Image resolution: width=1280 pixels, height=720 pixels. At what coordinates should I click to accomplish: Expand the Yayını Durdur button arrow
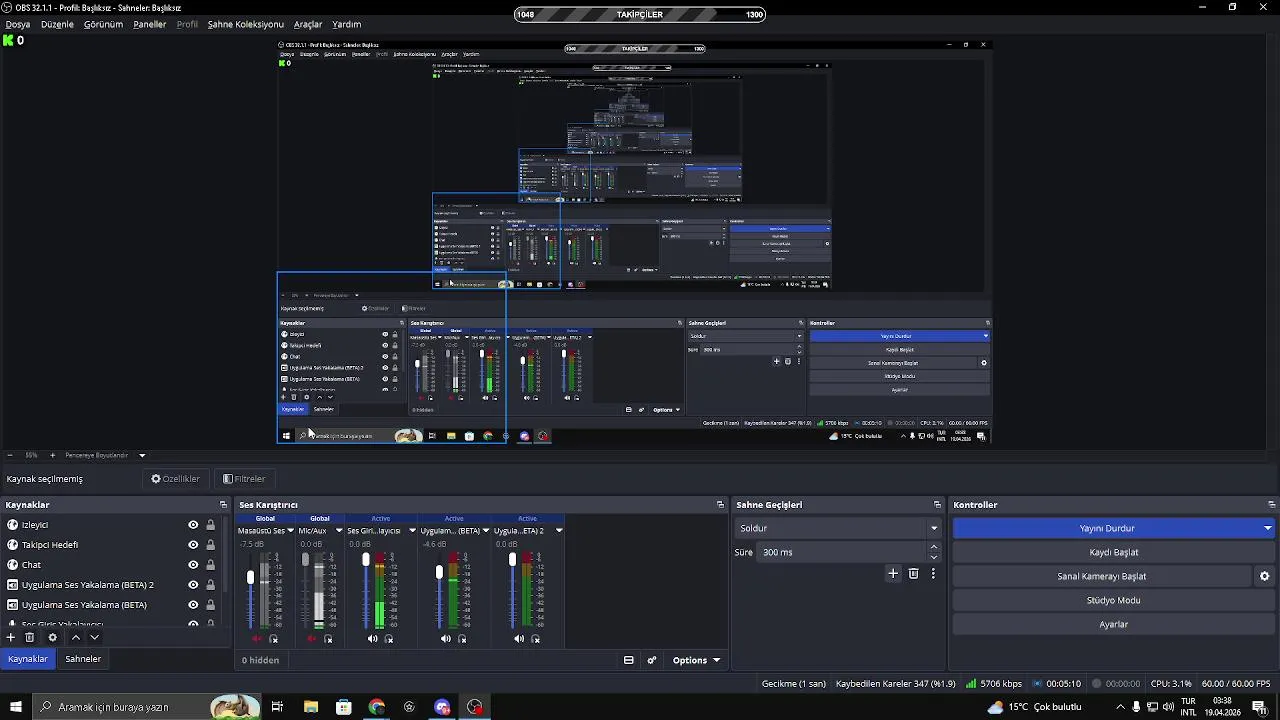pyautogui.click(x=1267, y=528)
